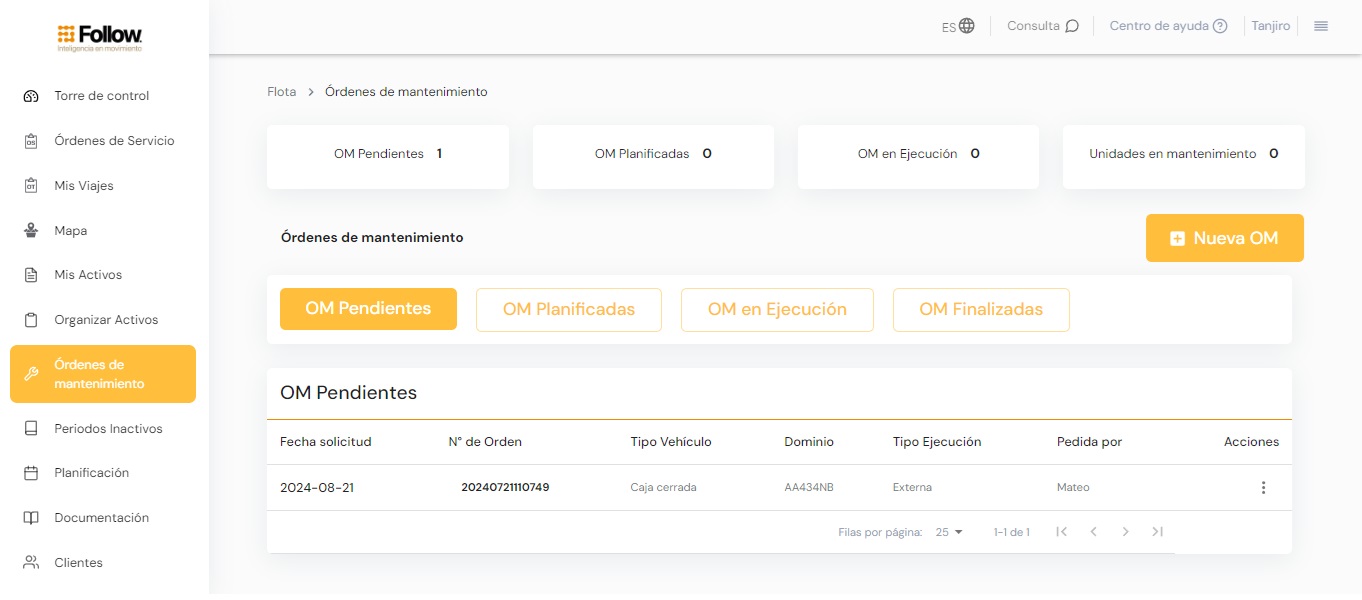Open Órdenes de Servicio from the sidebar
The height and width of the screenshot is (600, 1362).
click(114, 141)
